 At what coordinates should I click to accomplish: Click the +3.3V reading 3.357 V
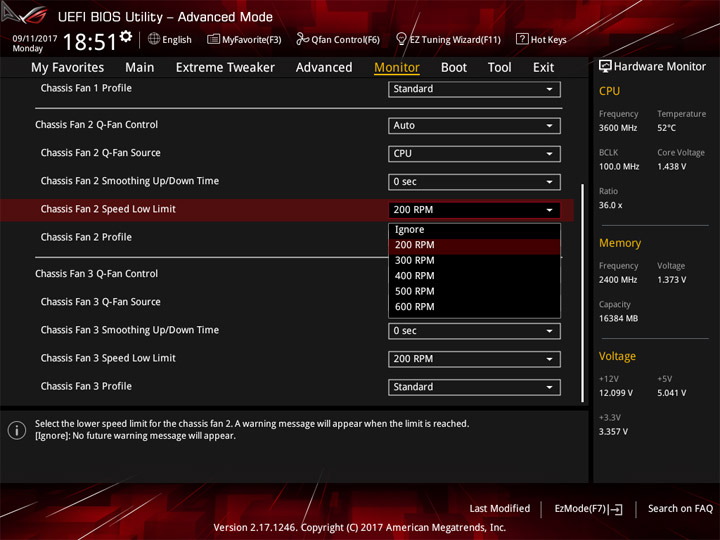point(613,432)
